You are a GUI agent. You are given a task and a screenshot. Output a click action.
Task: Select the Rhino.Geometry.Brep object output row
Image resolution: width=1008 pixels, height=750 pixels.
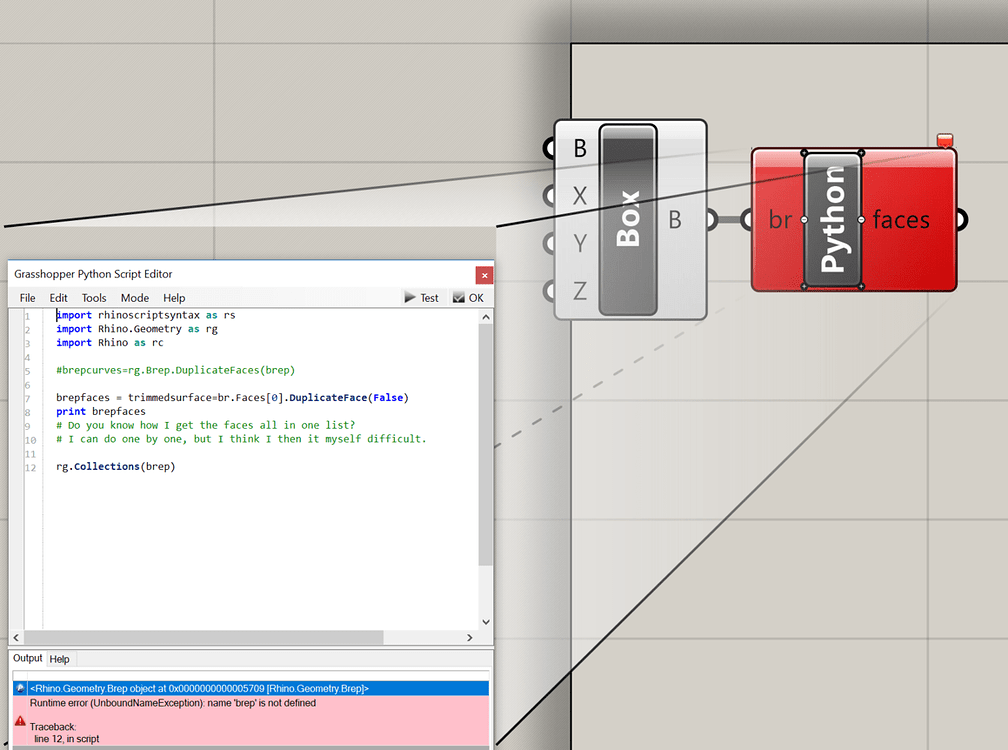(x=251, y=688)
